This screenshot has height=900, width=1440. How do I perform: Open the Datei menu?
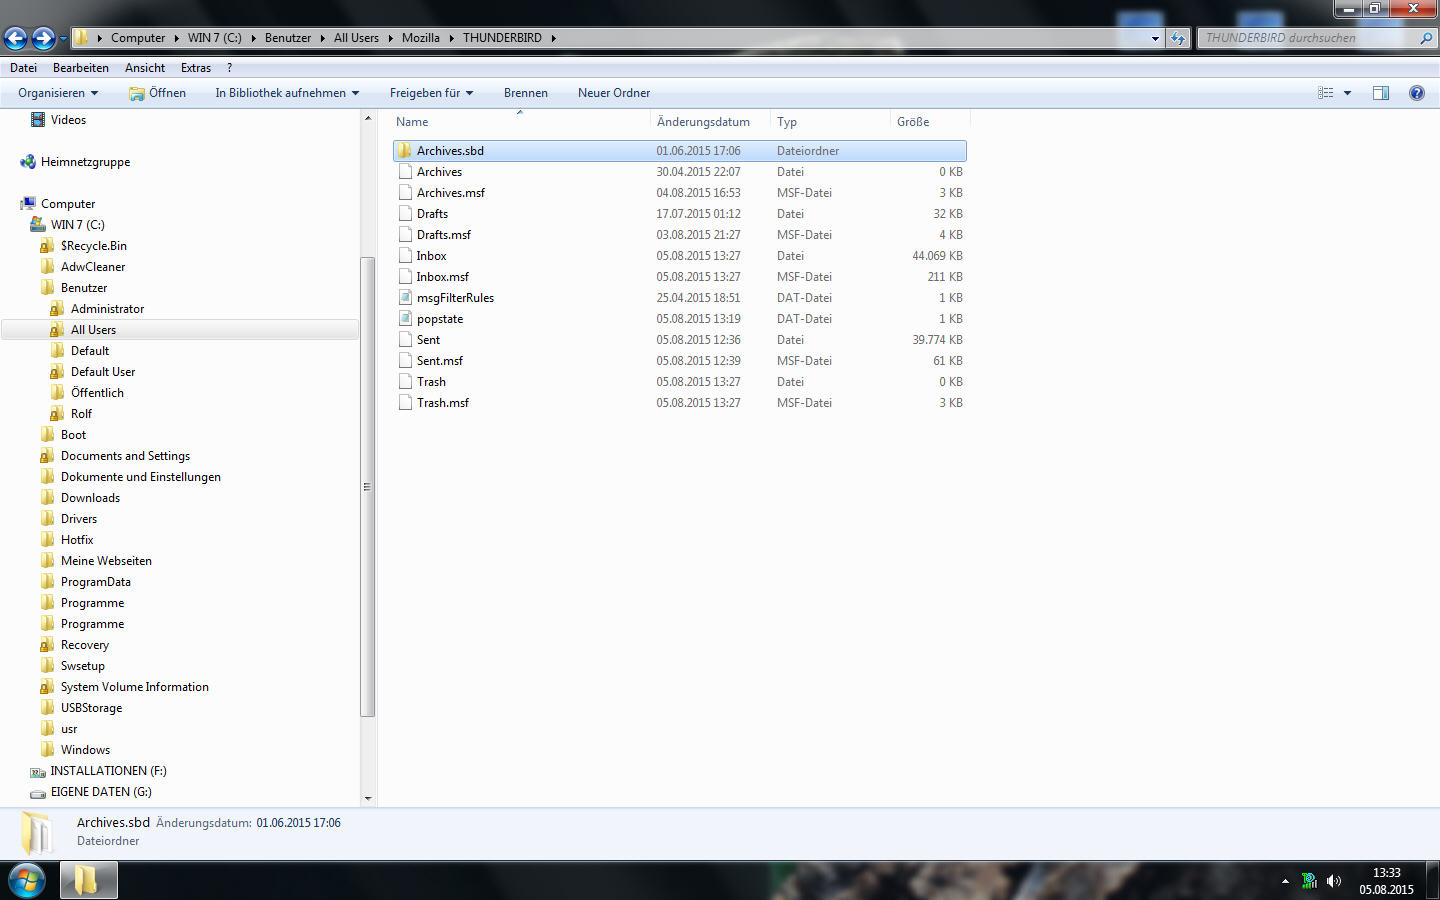pyautogui.click(x=23, y=68)
